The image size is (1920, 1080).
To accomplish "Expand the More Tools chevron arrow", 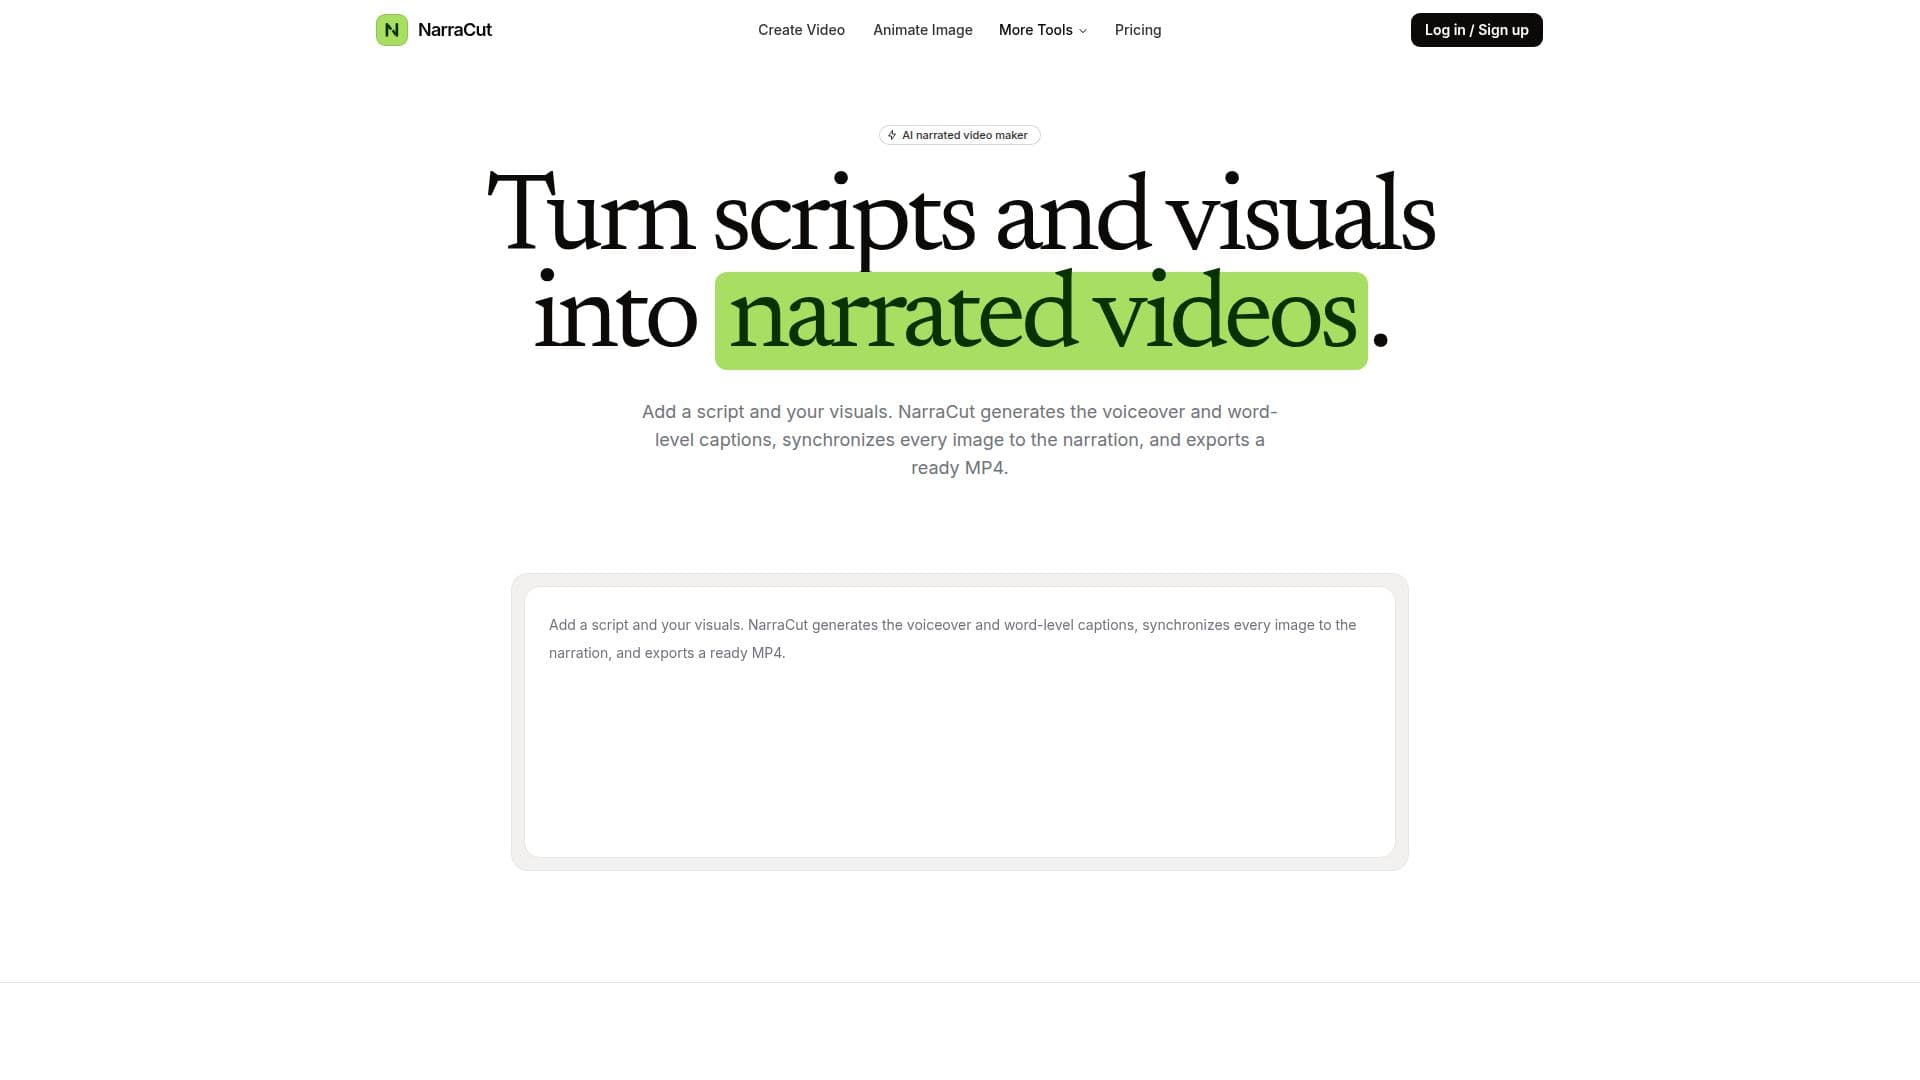I will (1083, 31).
